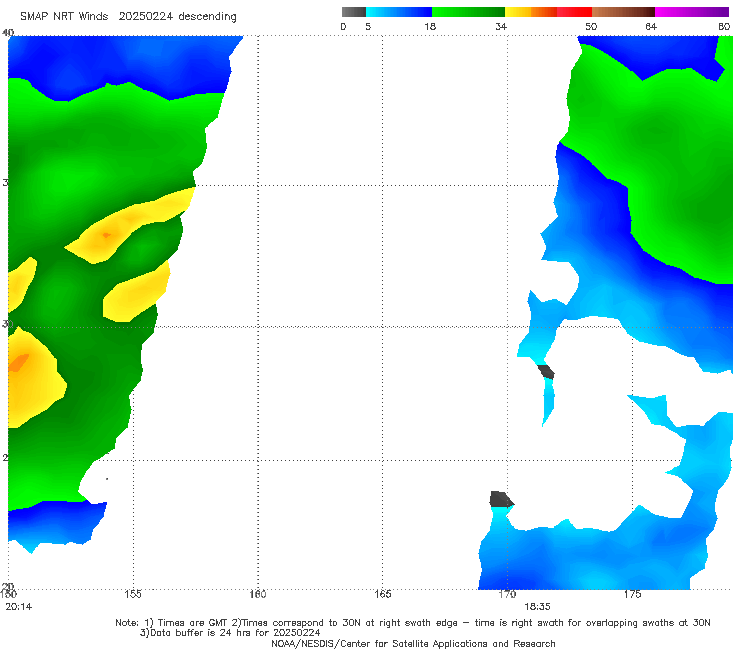The height and width of the screenshot is (650, 740).
Task: Click the small dark gray patch near 171.5E
Action: (547, 371)
